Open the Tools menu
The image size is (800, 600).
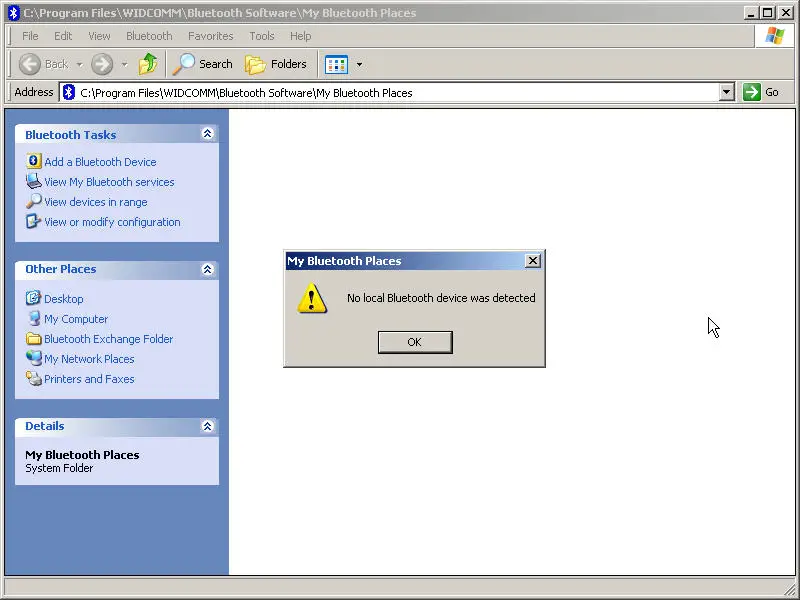tap(262, 36)
